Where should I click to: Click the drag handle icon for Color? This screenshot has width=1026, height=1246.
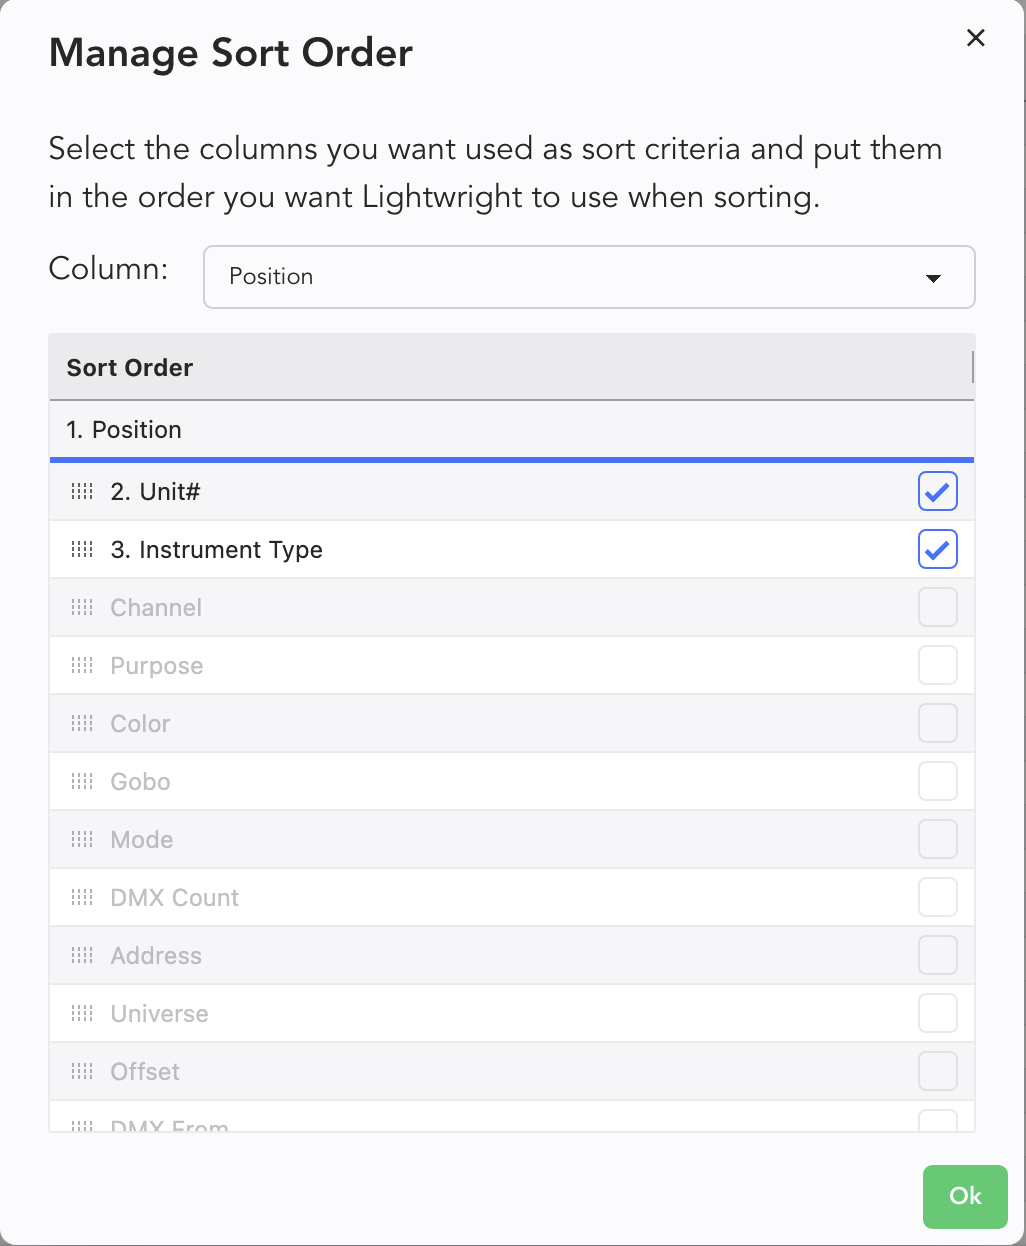82,723
